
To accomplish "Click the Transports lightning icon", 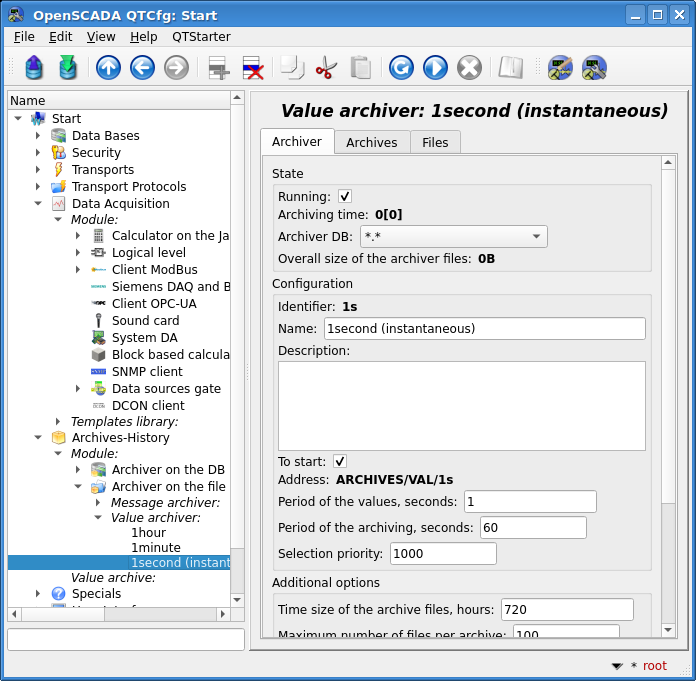I will (59, 169).
